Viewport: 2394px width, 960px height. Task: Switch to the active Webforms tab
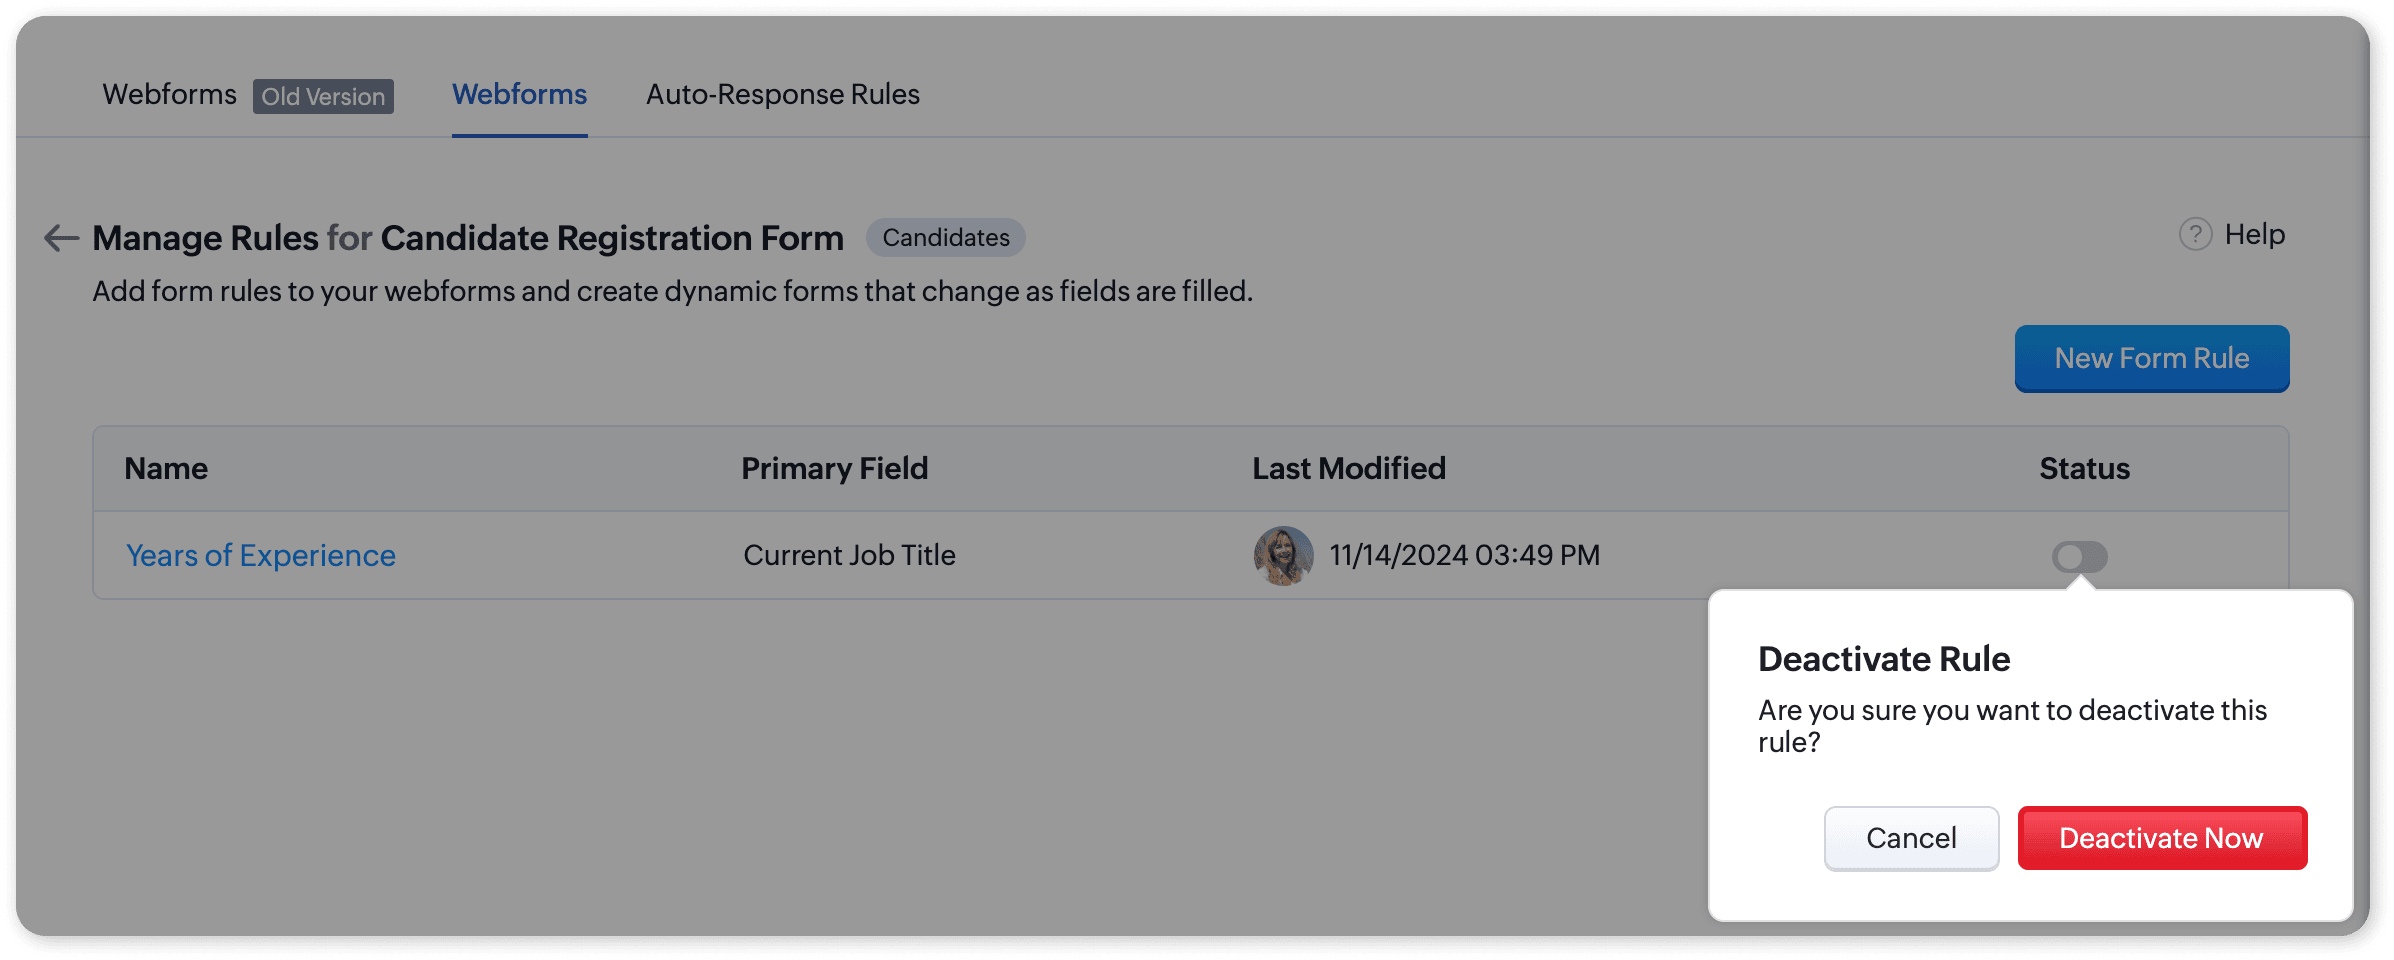(x=519, y=95)
